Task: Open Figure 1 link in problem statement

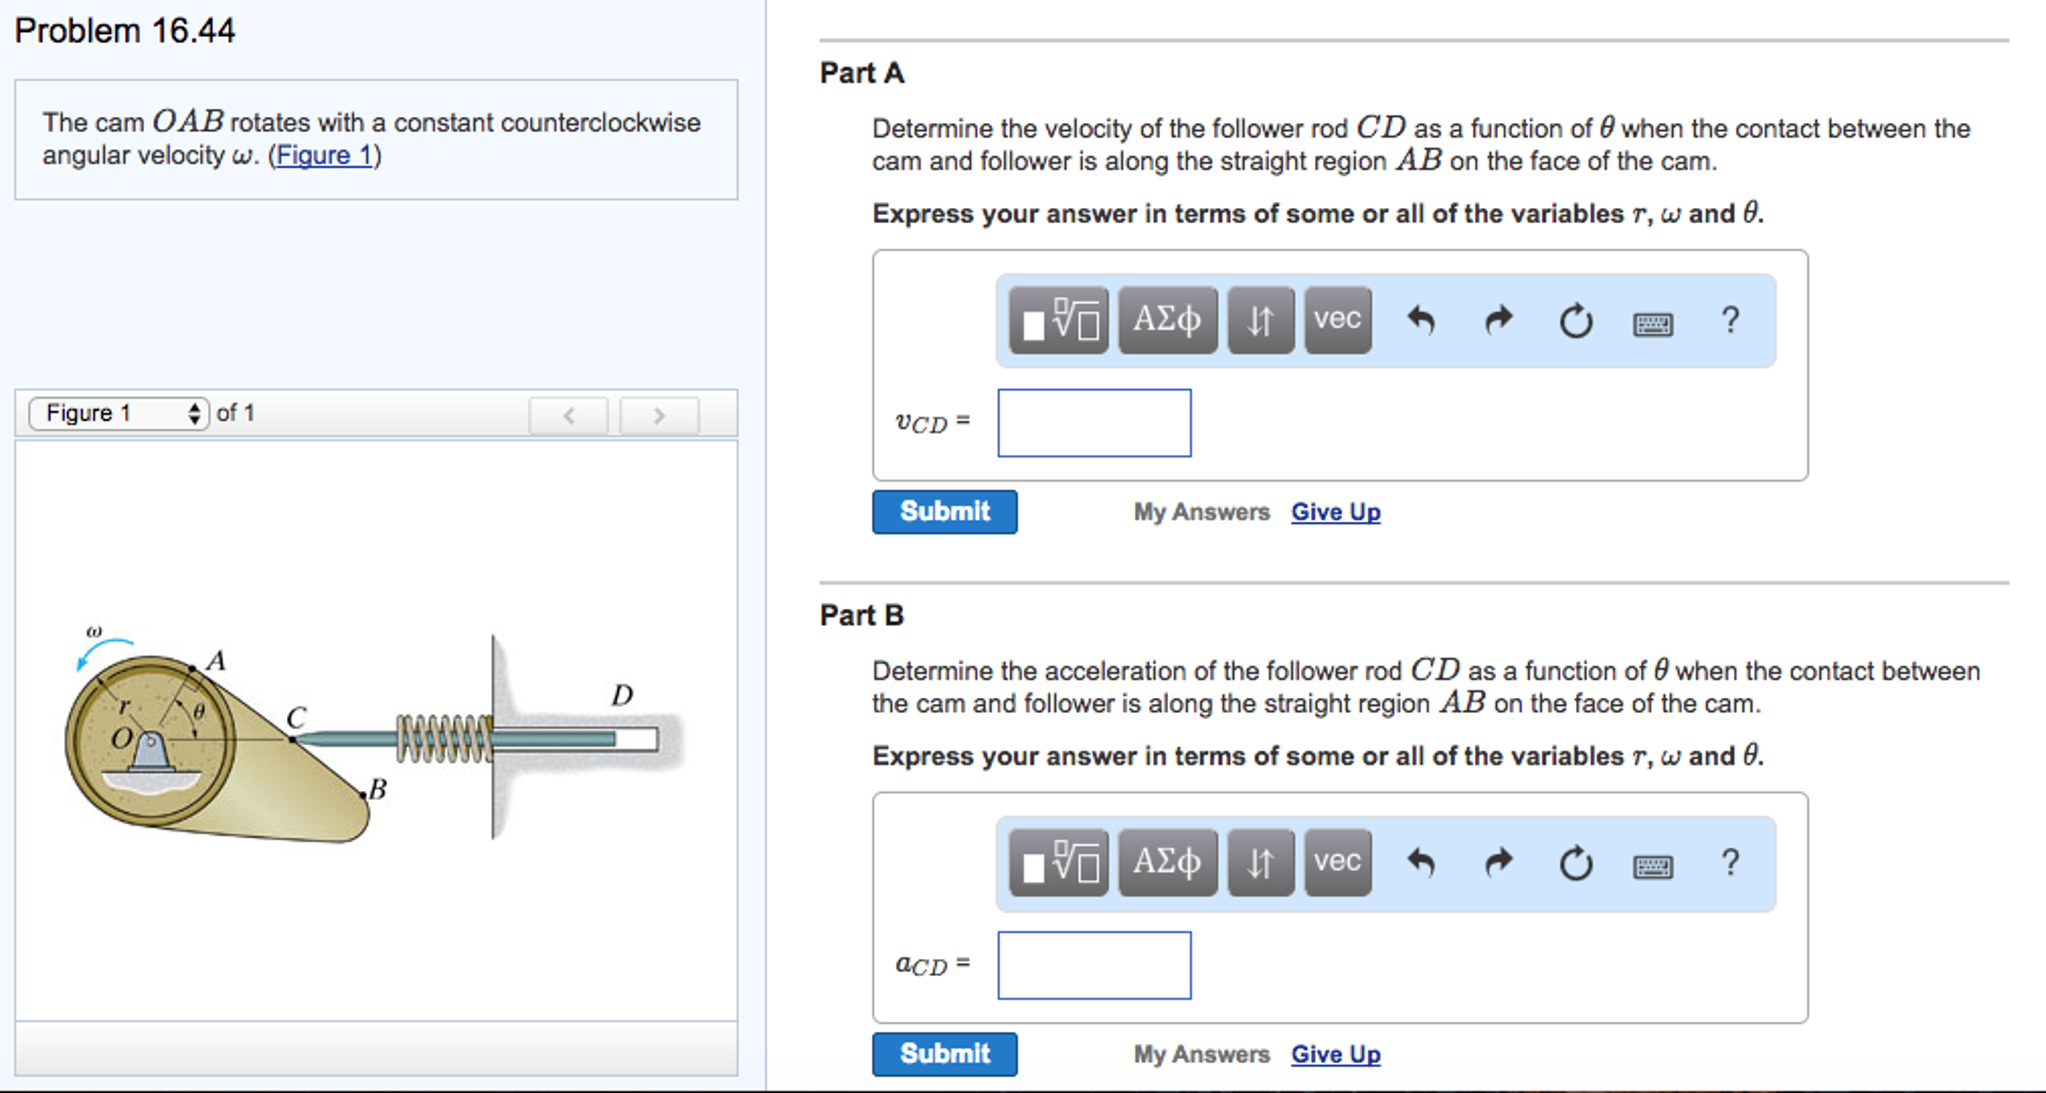Action: pyautogui.click(x=323, y=155)
